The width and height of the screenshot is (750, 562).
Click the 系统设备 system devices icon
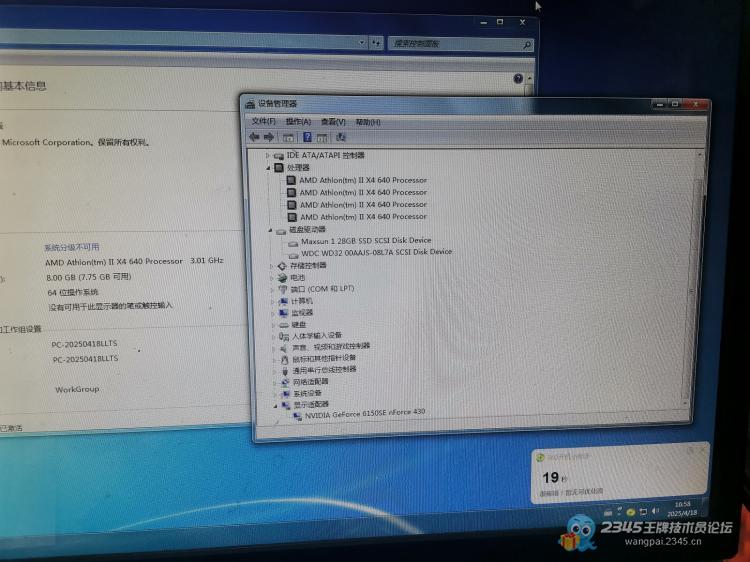[286, 394]
